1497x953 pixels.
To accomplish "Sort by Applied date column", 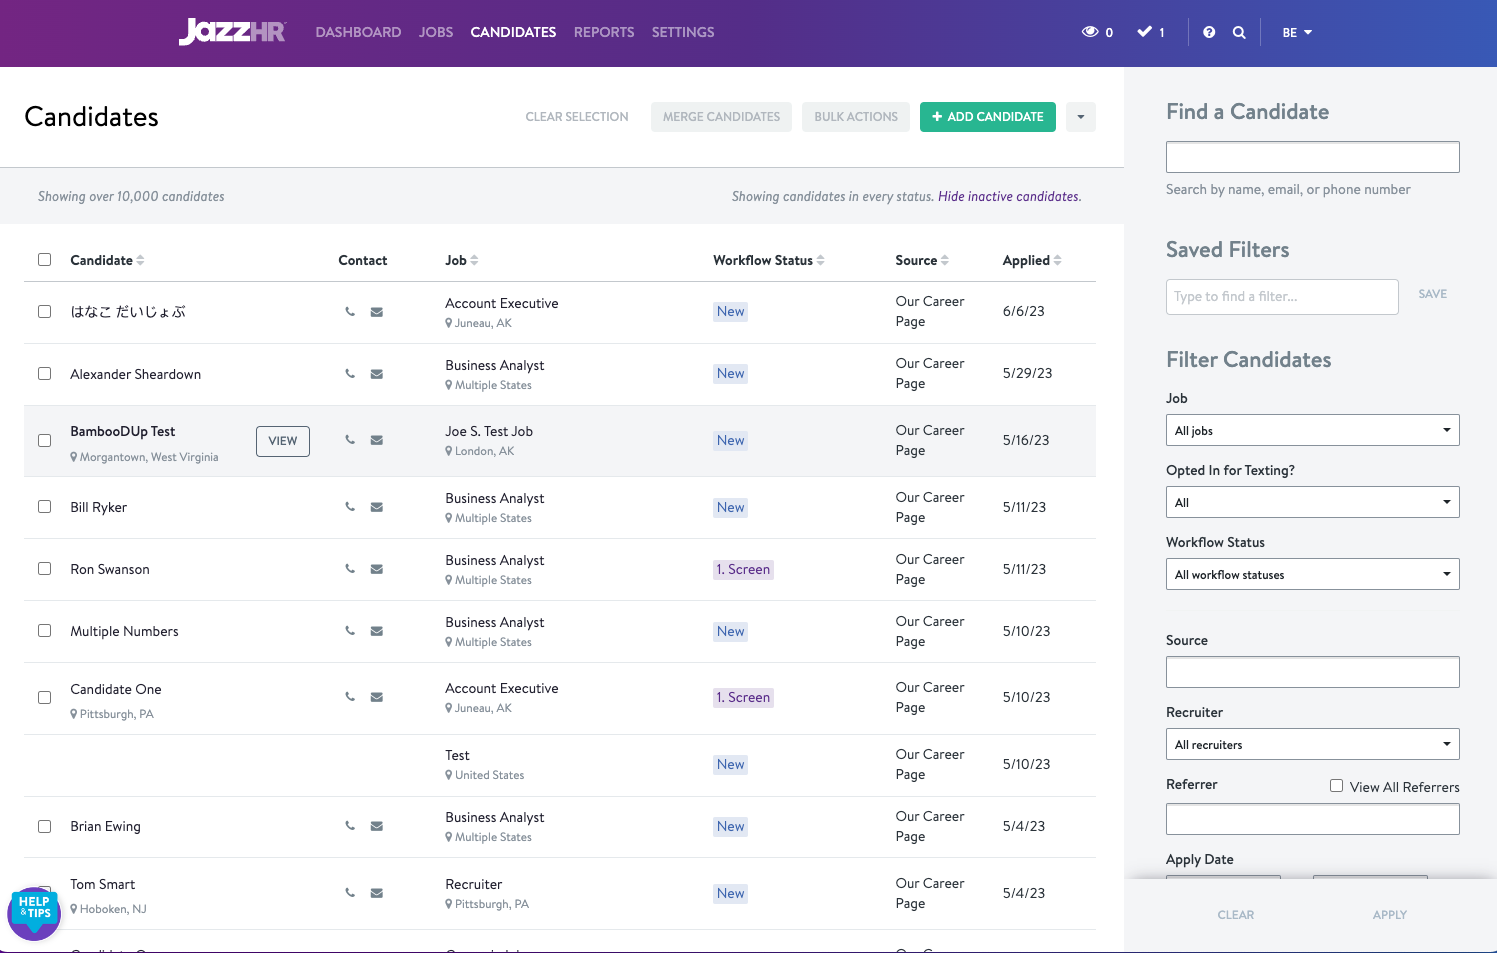I will point(1032,260).
